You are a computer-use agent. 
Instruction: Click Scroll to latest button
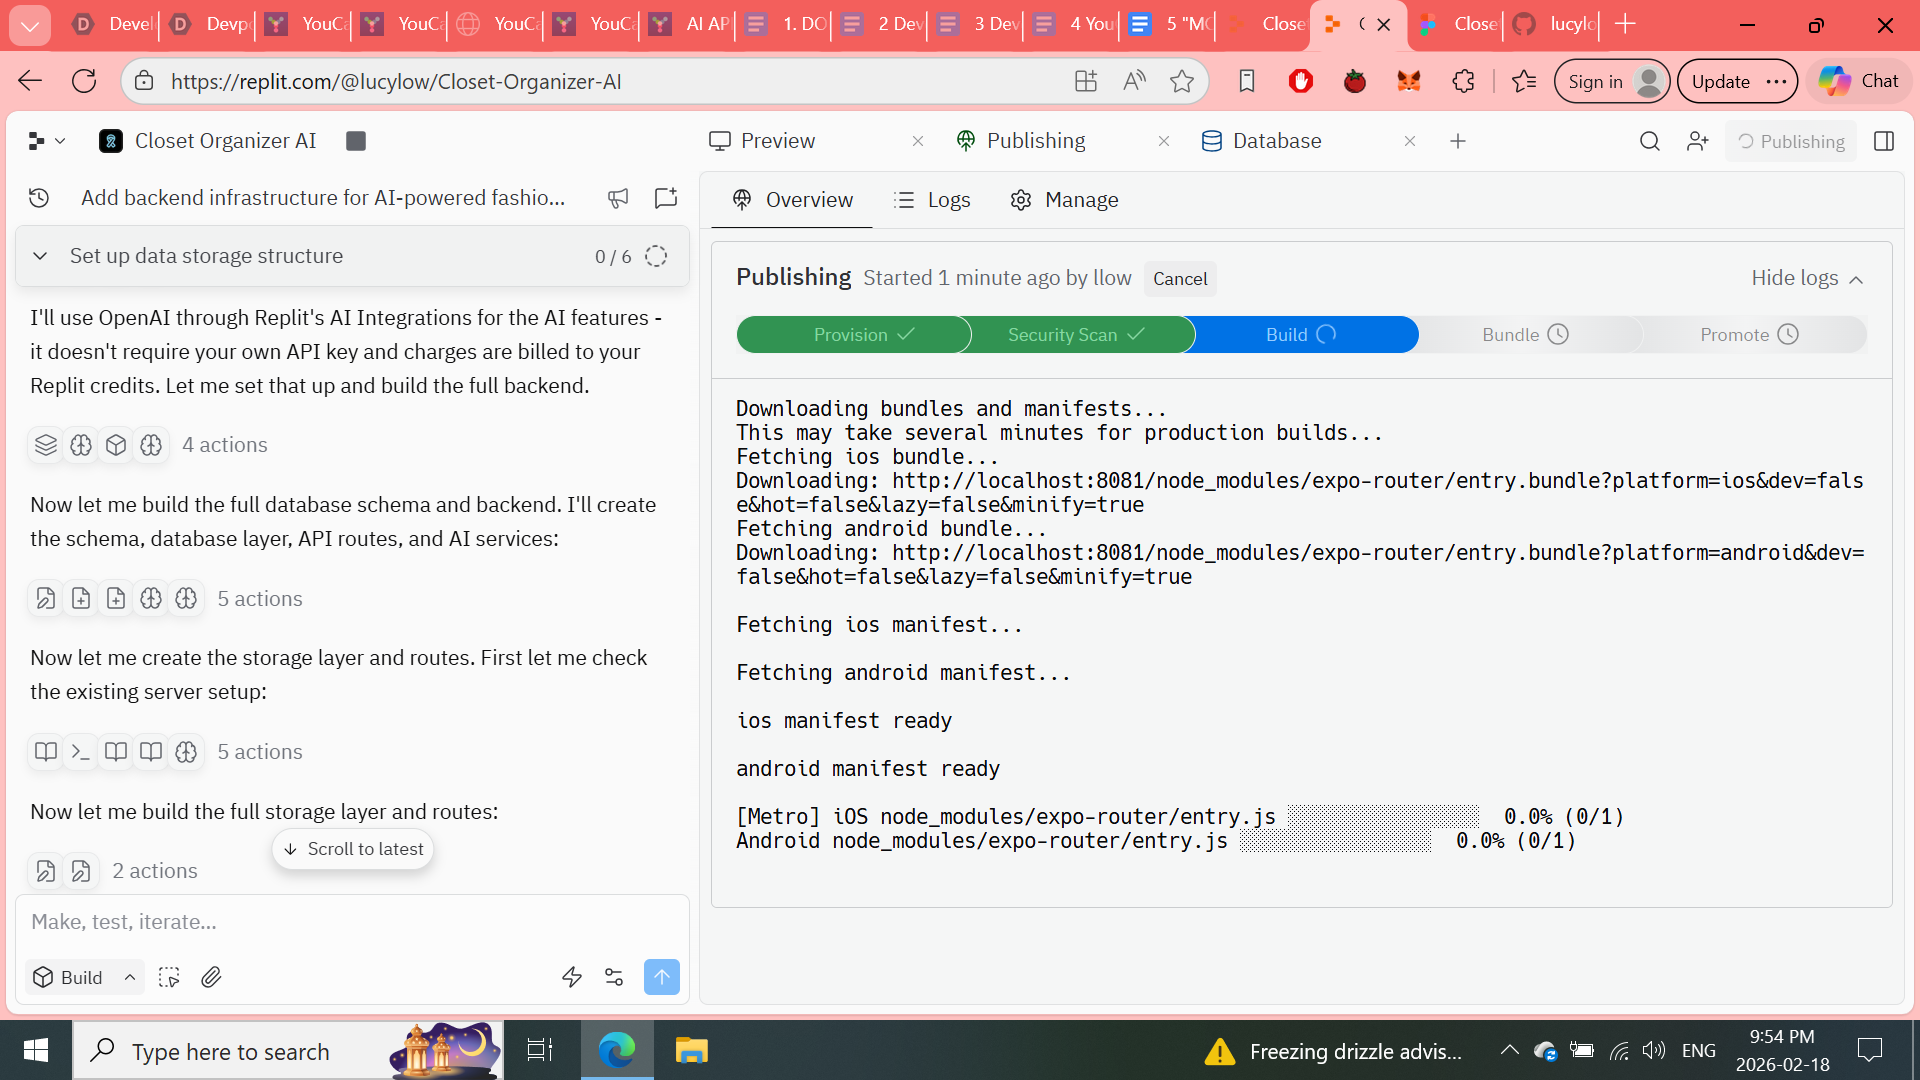353,849
